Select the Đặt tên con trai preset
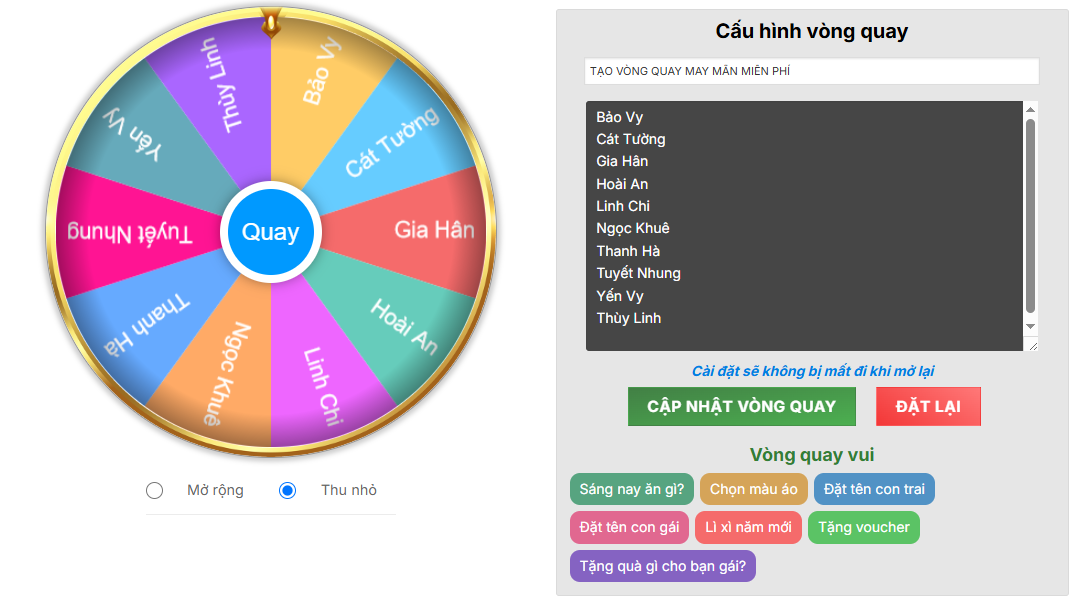The width and height of the screenshot is (1087, 600). tap(874, 489)
